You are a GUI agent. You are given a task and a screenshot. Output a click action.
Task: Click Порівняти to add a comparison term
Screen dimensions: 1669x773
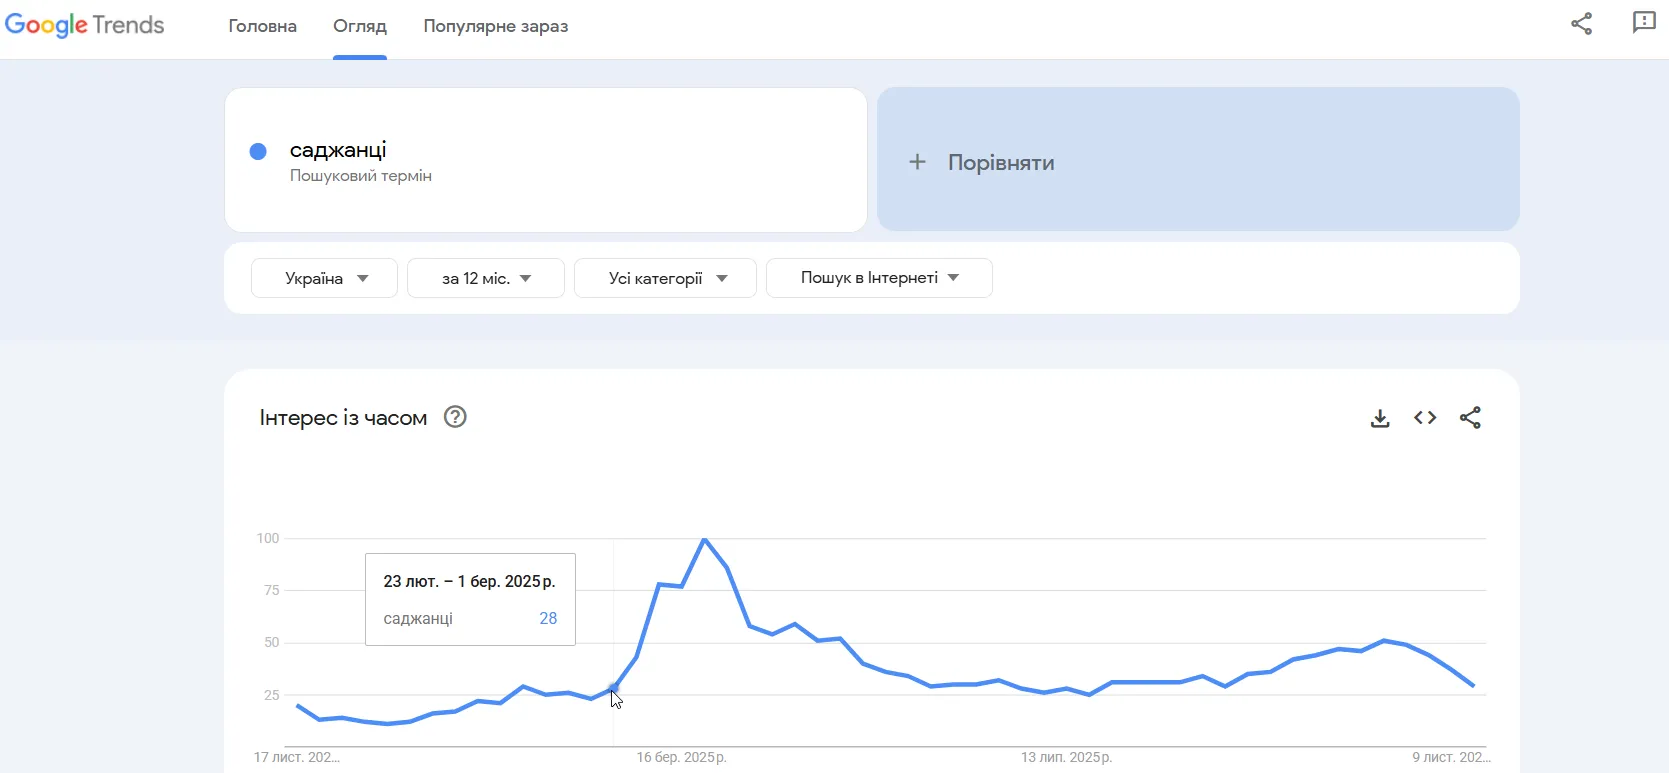1001,161
